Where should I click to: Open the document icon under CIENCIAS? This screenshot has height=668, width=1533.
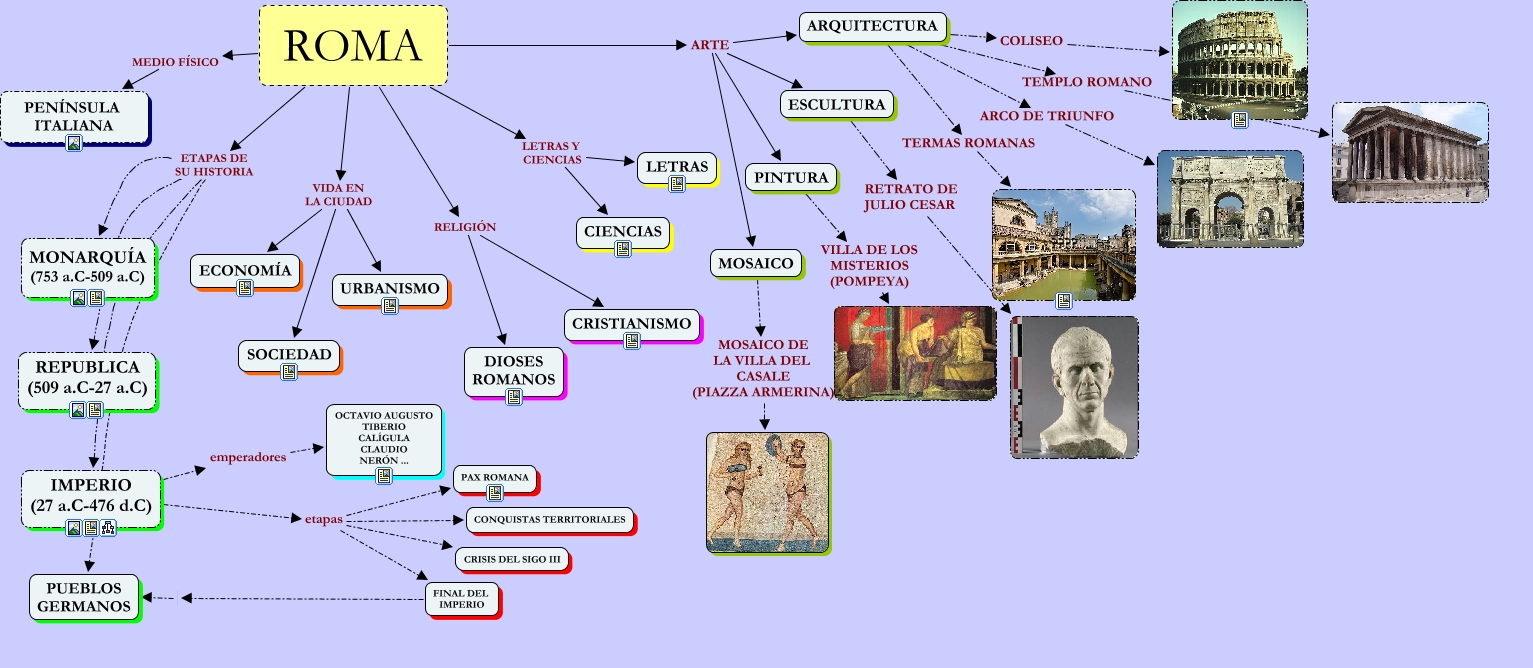point(623,249)
